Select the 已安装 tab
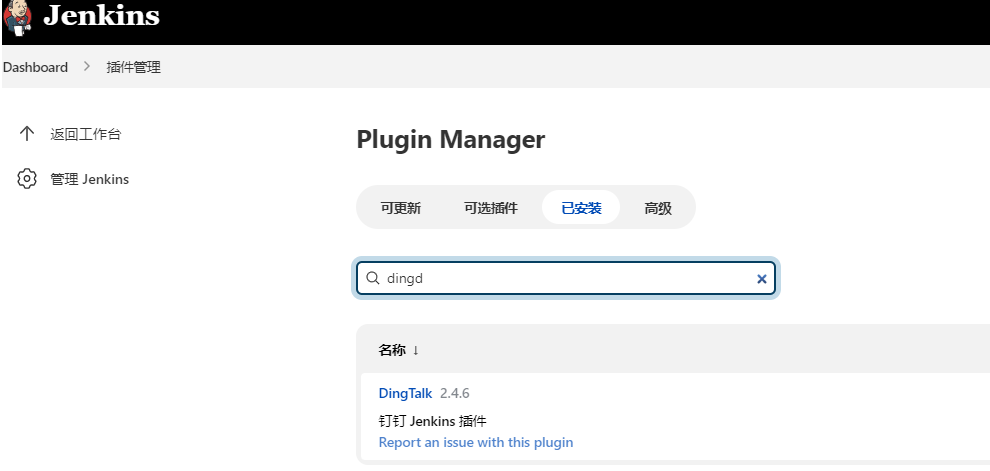The image size is (990, 471). coord(581,208)
